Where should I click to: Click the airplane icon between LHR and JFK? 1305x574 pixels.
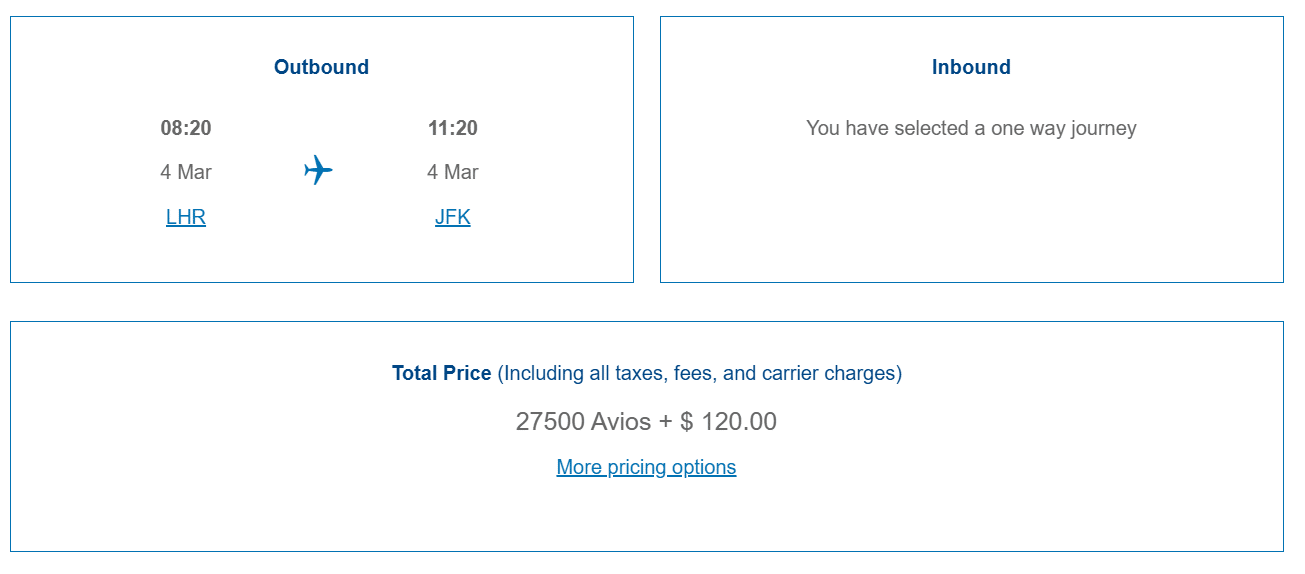(x=318, y=170)
